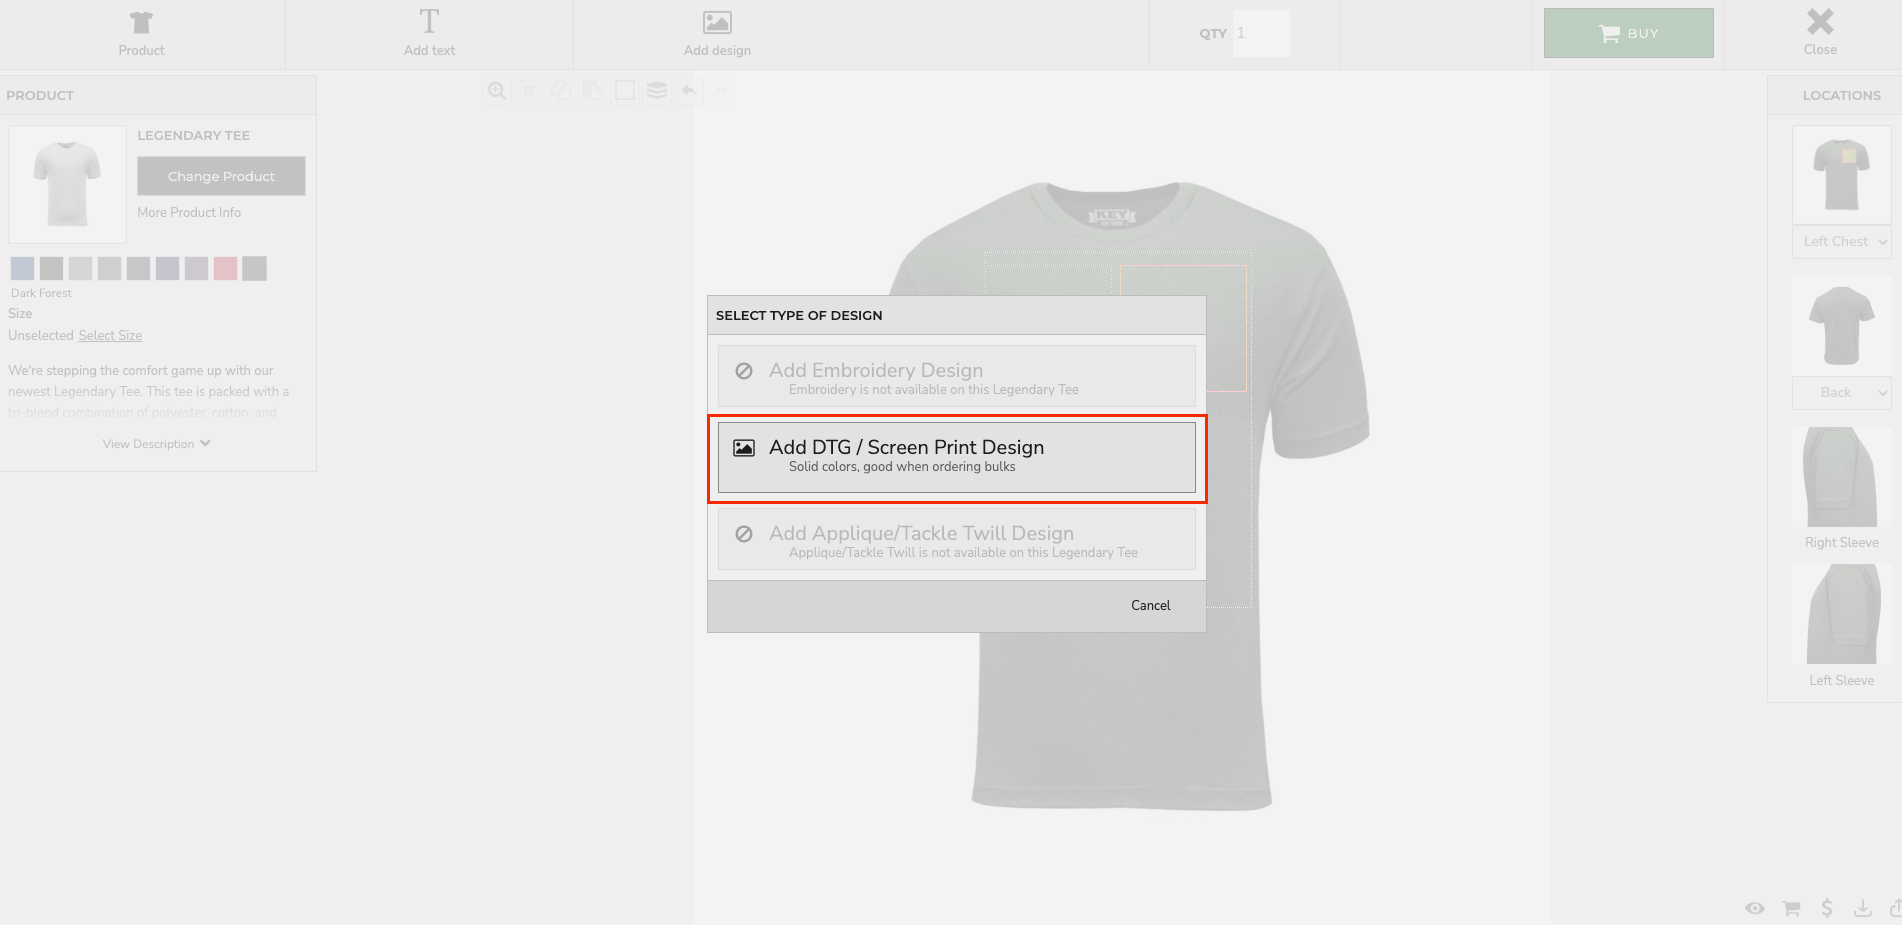Click the undo arrow icon
The image size is (1902, 925).
(689, 91)
